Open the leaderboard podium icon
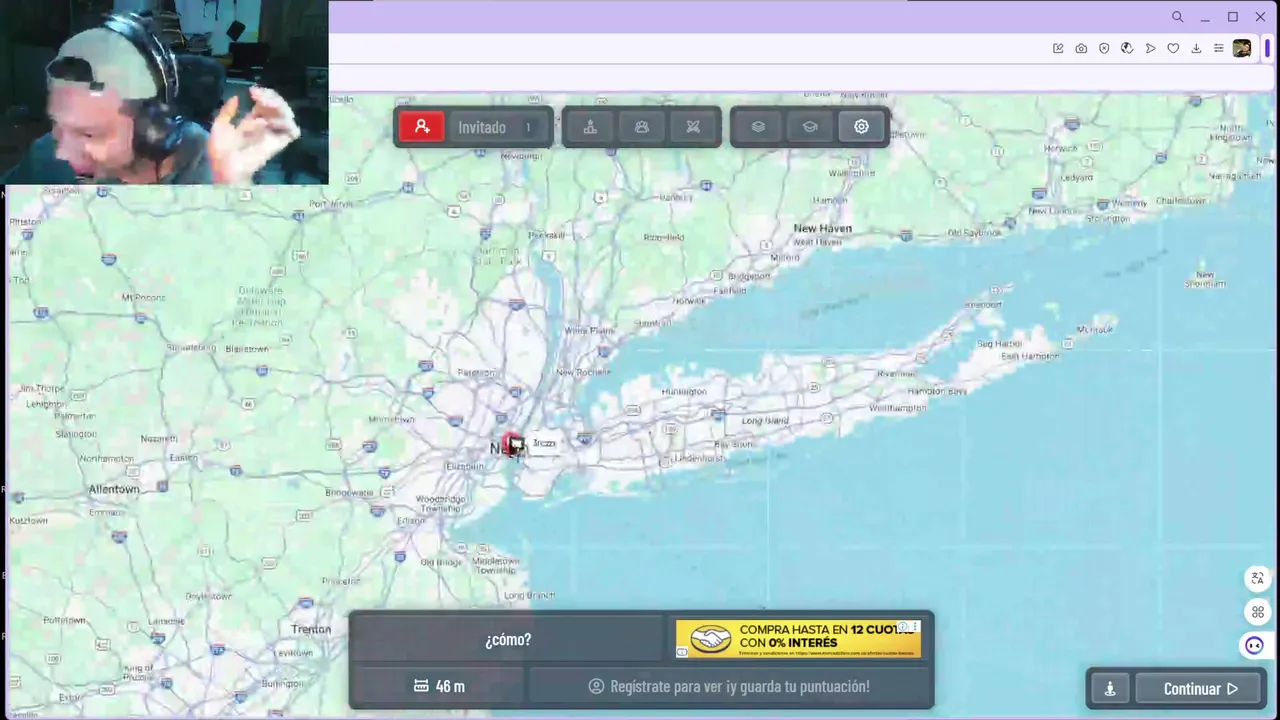 coord(590,127)
